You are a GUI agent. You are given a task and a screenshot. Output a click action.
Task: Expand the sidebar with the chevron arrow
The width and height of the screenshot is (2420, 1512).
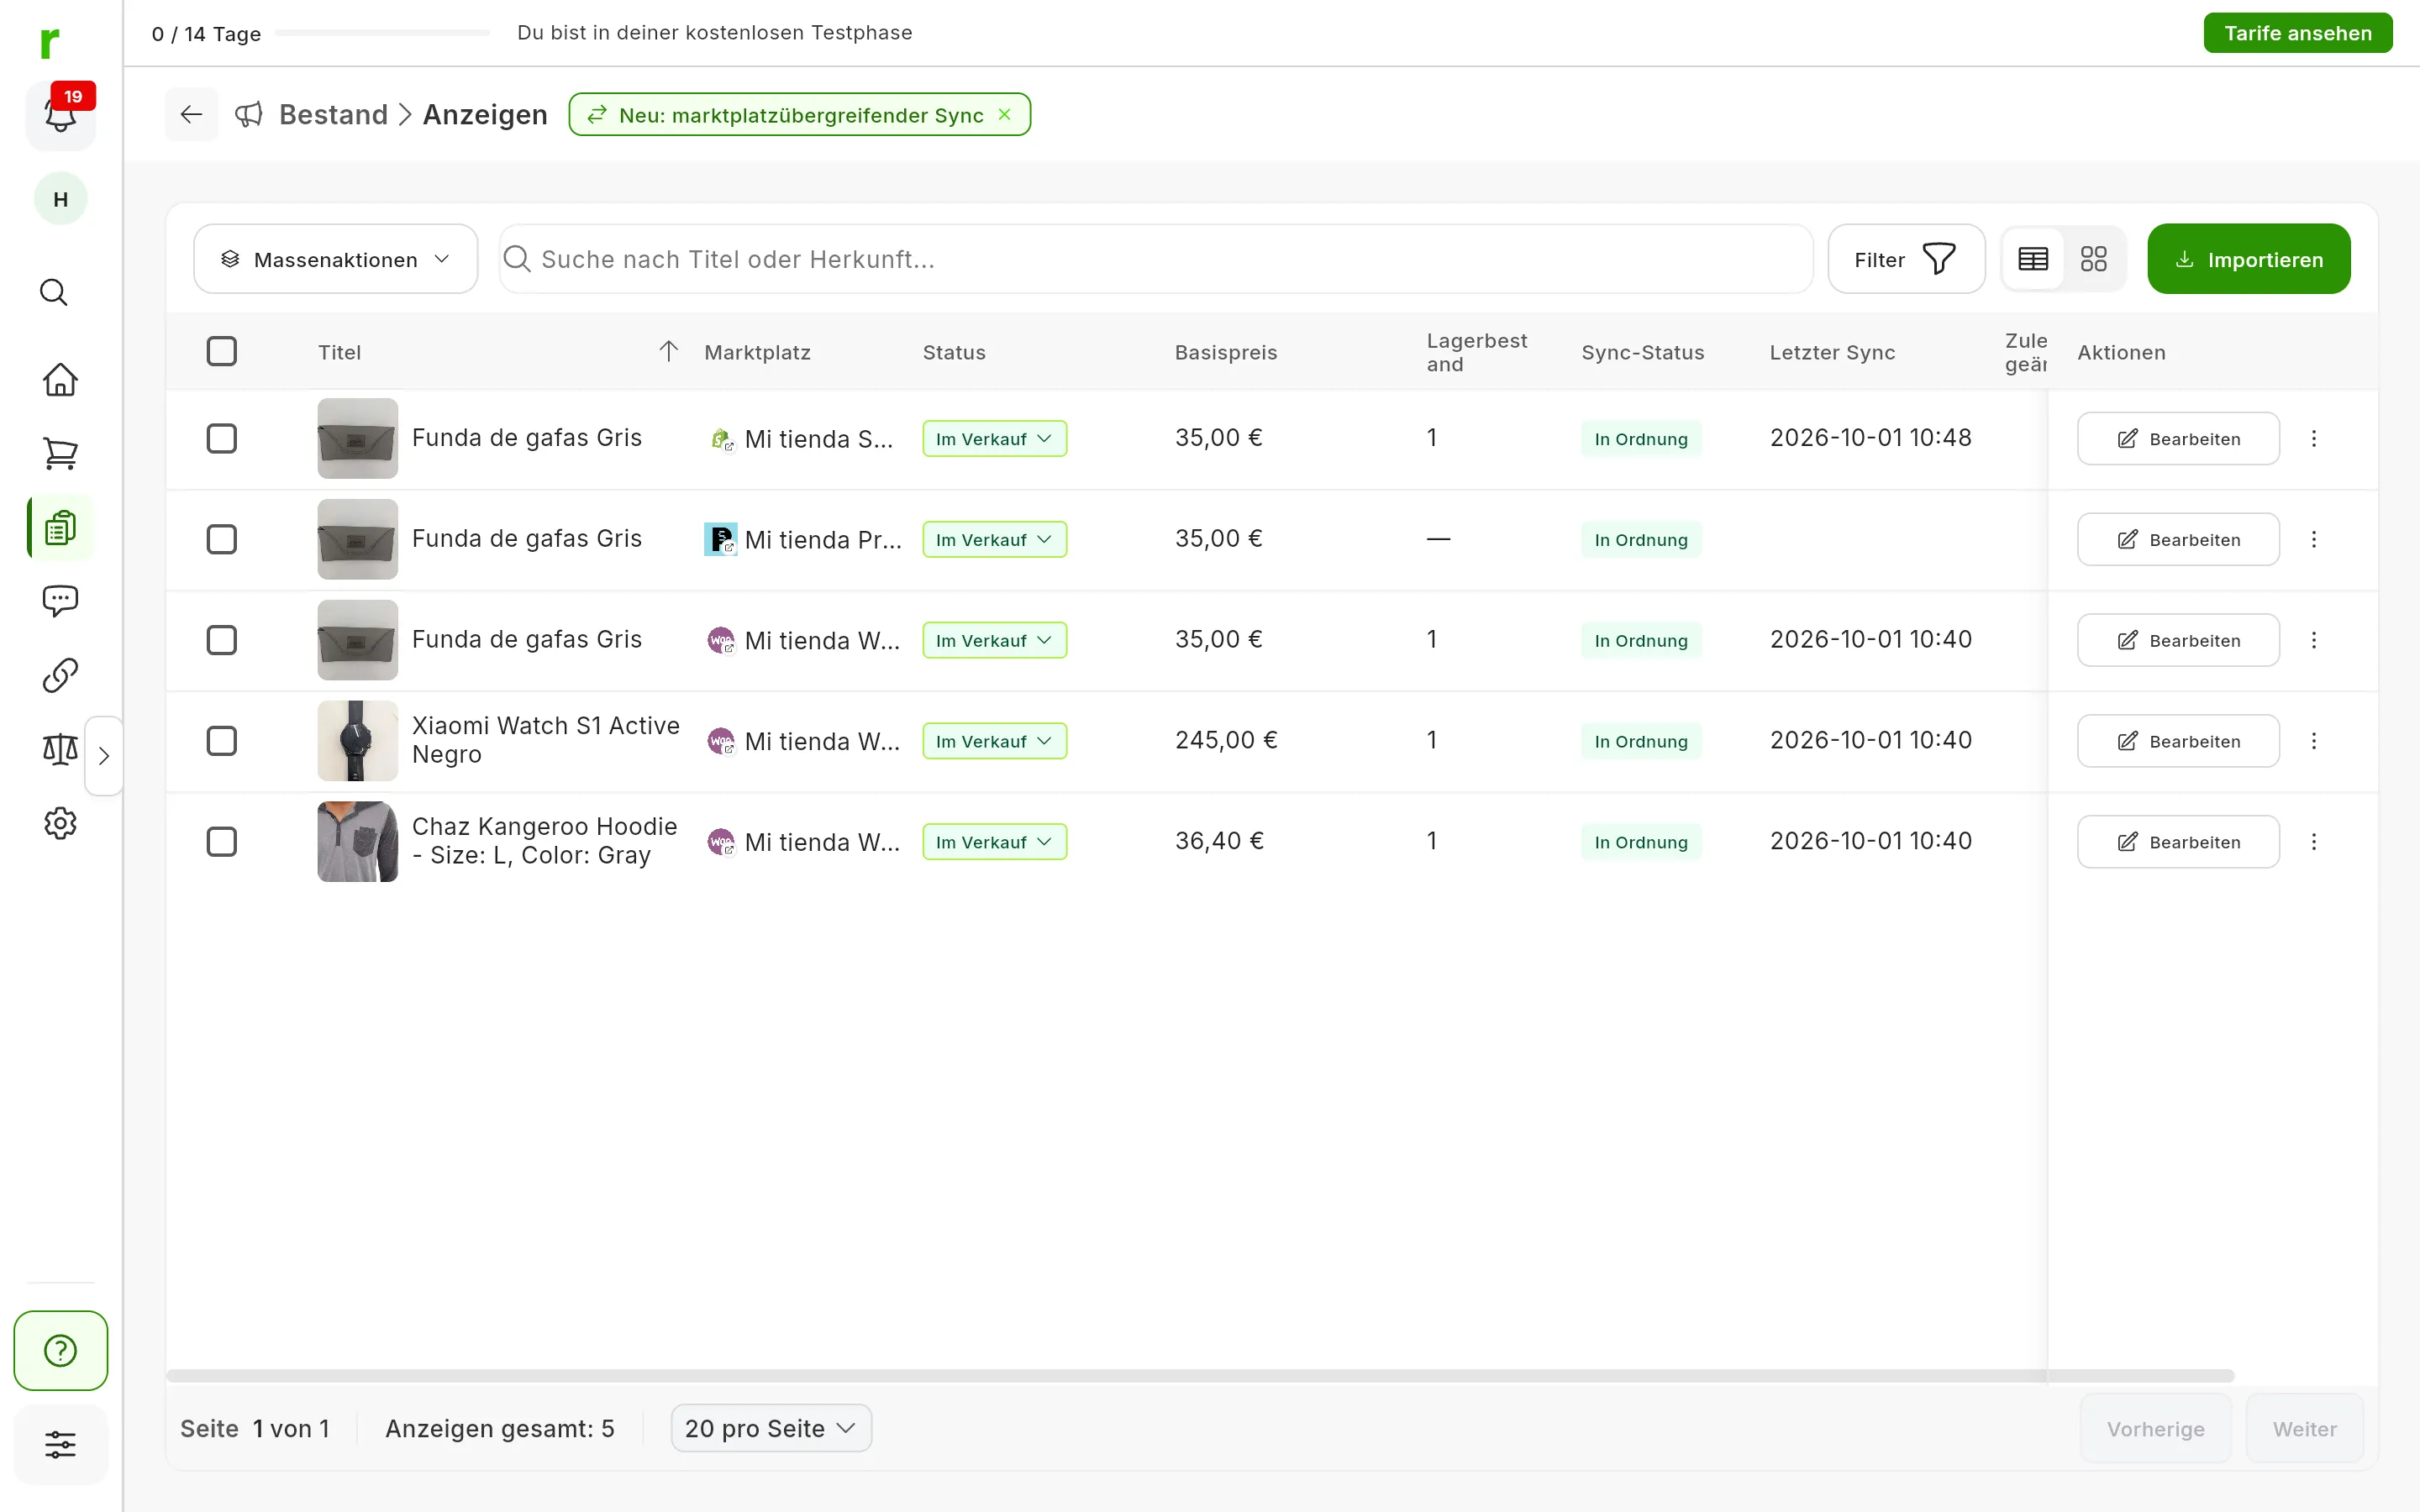(104, 756)
